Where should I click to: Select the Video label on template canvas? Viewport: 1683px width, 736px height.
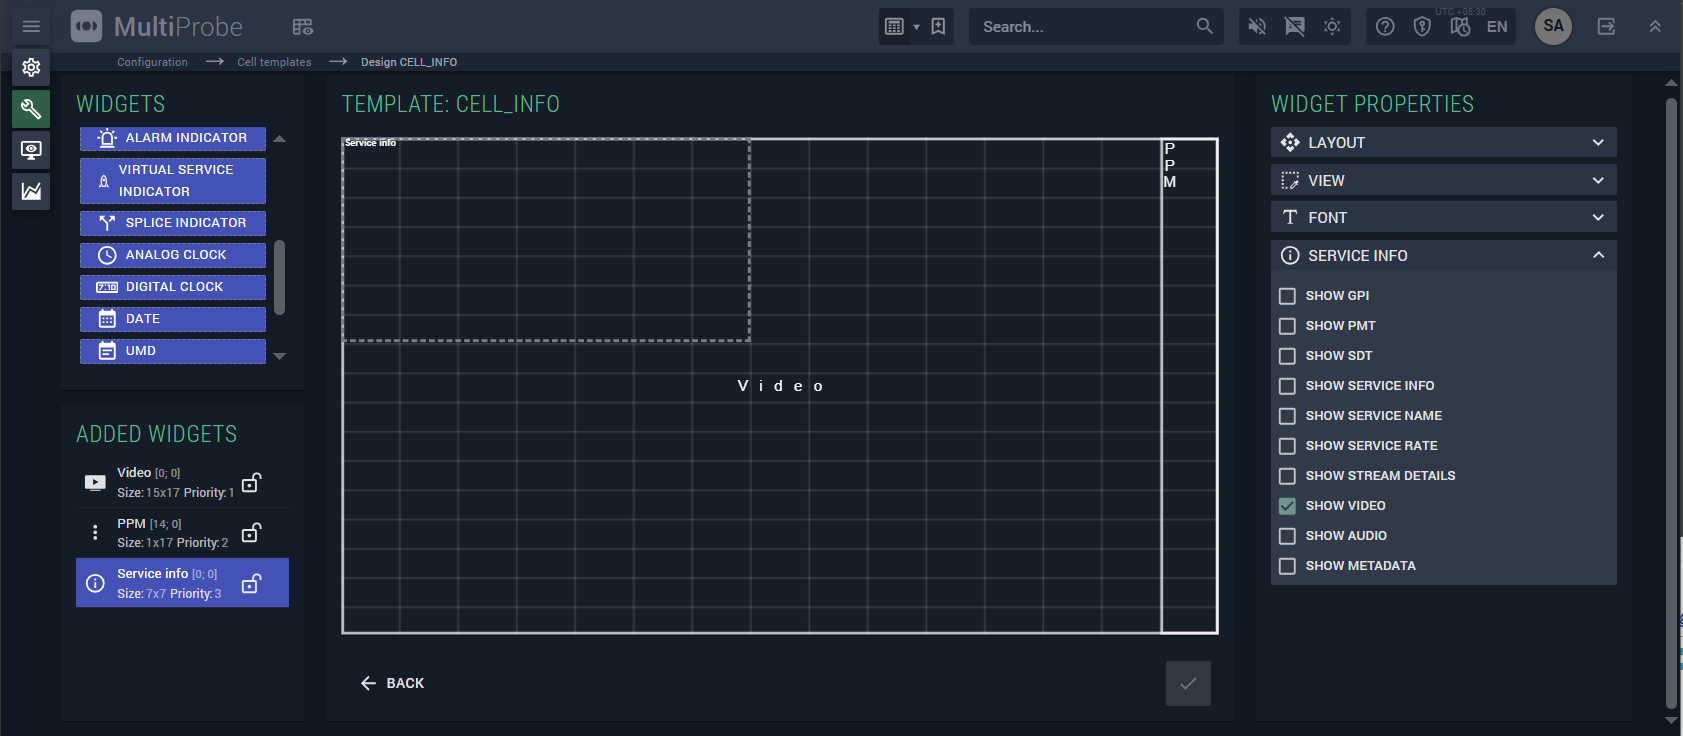pyautogui.click(x=780, y=386)
